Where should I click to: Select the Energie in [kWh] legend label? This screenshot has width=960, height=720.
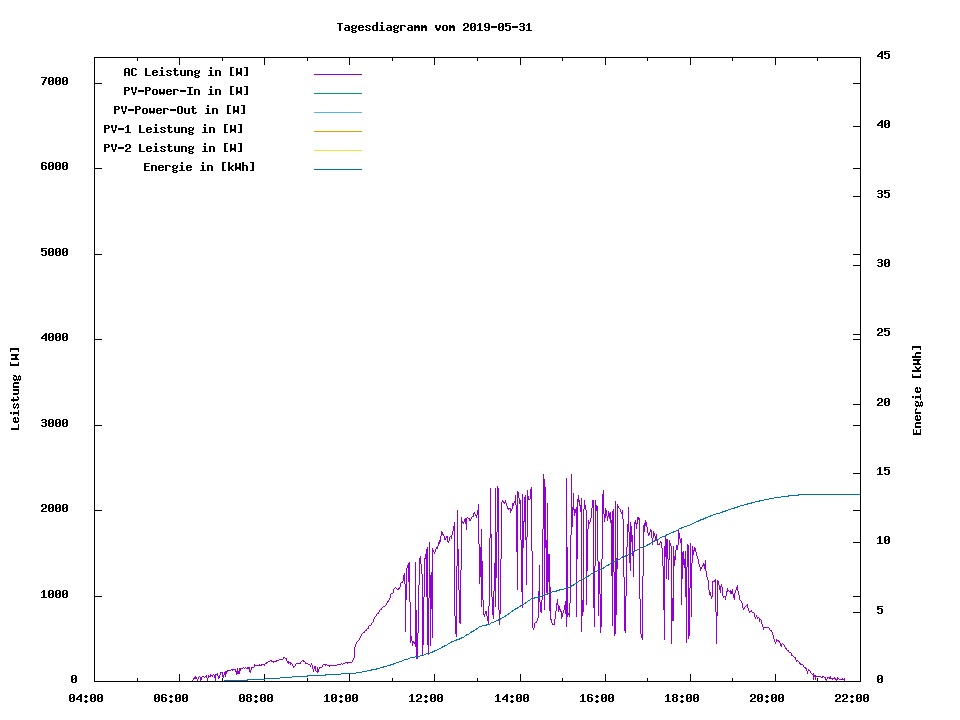tap(199, 168)
